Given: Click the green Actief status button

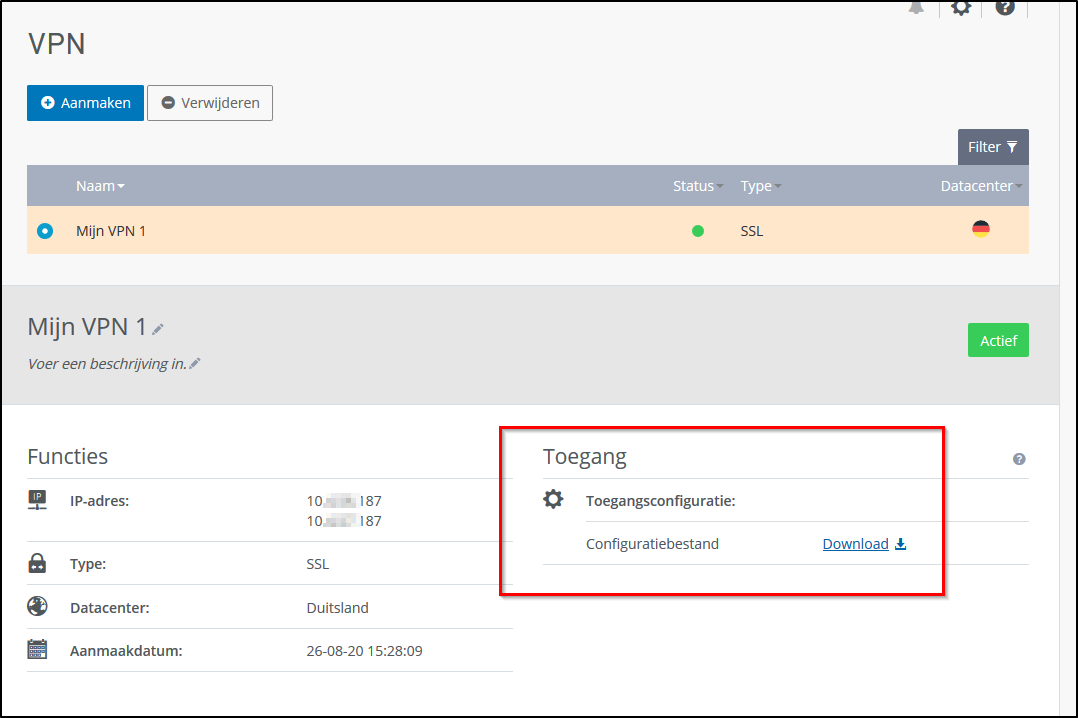Looking at the screenshot, I should click(x=997, y=340).
